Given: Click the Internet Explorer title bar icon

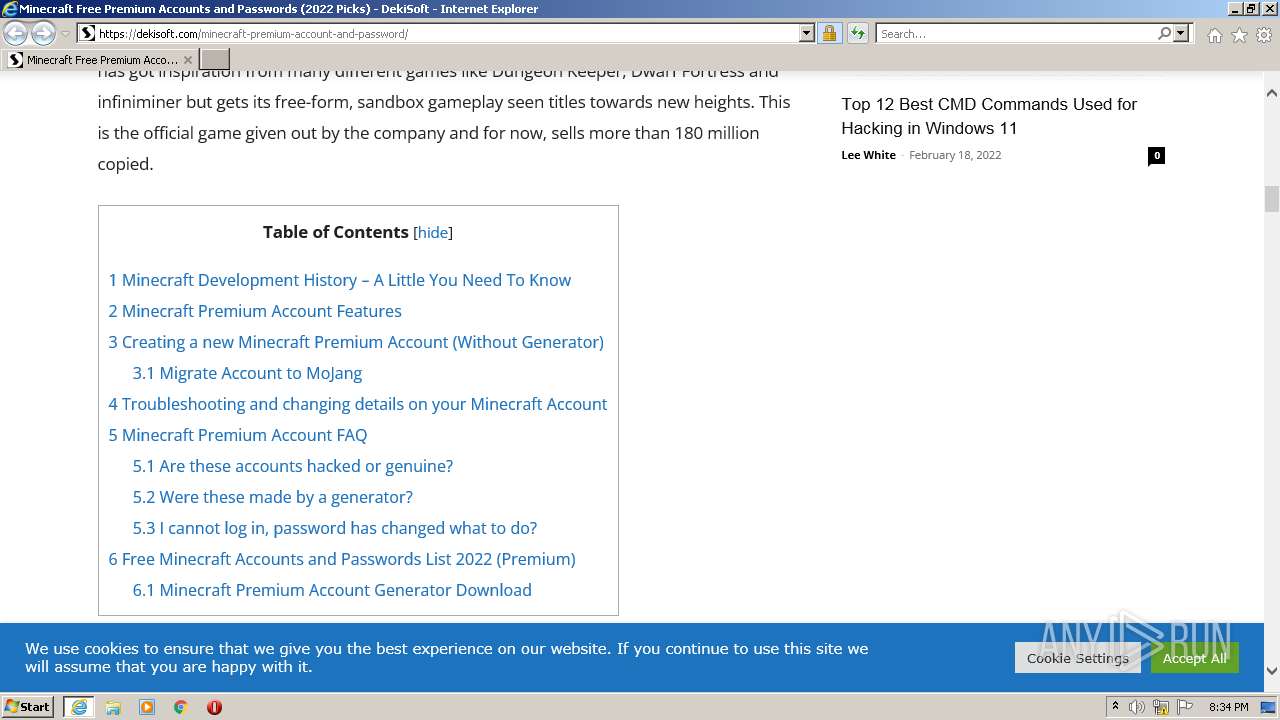Looking at the screenshot, I should pyautogui.click(x=10, y=9).
